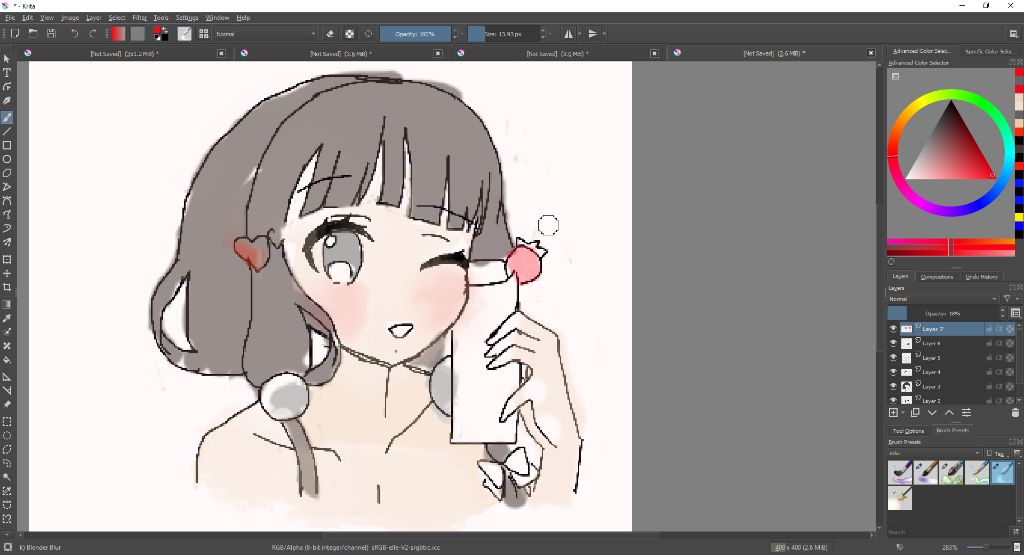Adjust layer Opacity slider in Layers
Viewport: 1024px width, 555px height.
943,313
